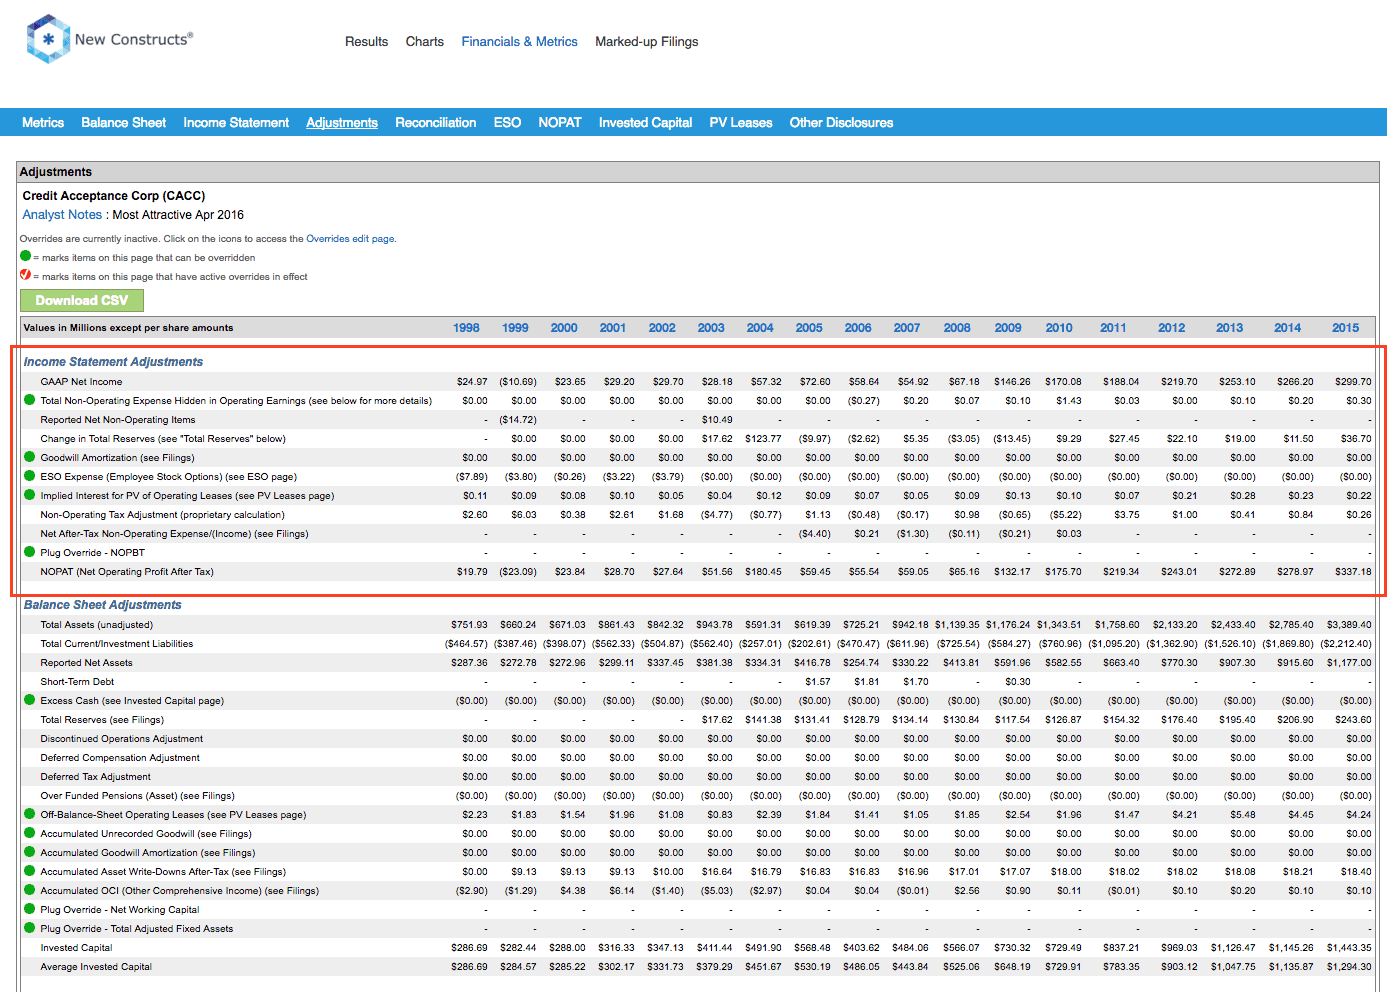The width and height of the screenshot is (1387, 992).
Task: Click the Average Invested Capital row label
Action: pyautogui.click(x=96, y=967)
